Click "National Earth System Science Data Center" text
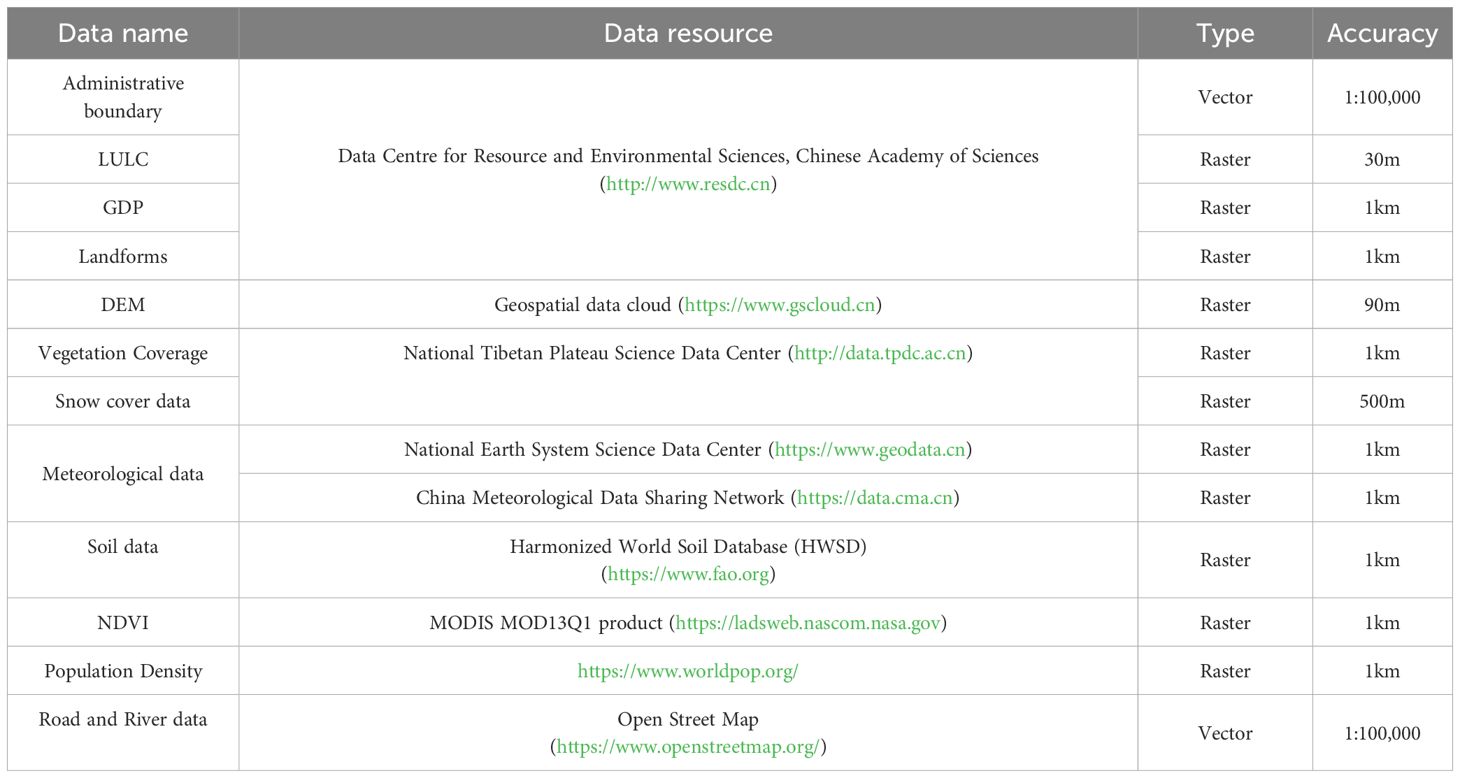The width and height of the screenshot is (1460, 778). 583,450
